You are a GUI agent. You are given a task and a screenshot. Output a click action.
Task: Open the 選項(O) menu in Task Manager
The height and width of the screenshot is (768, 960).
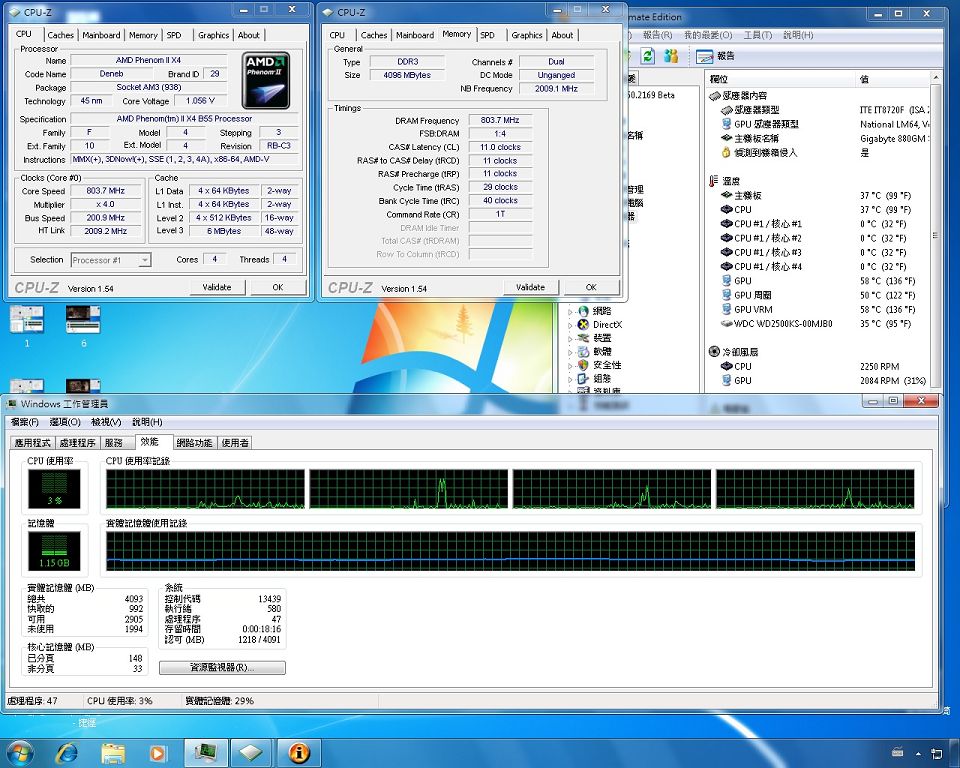65,422
